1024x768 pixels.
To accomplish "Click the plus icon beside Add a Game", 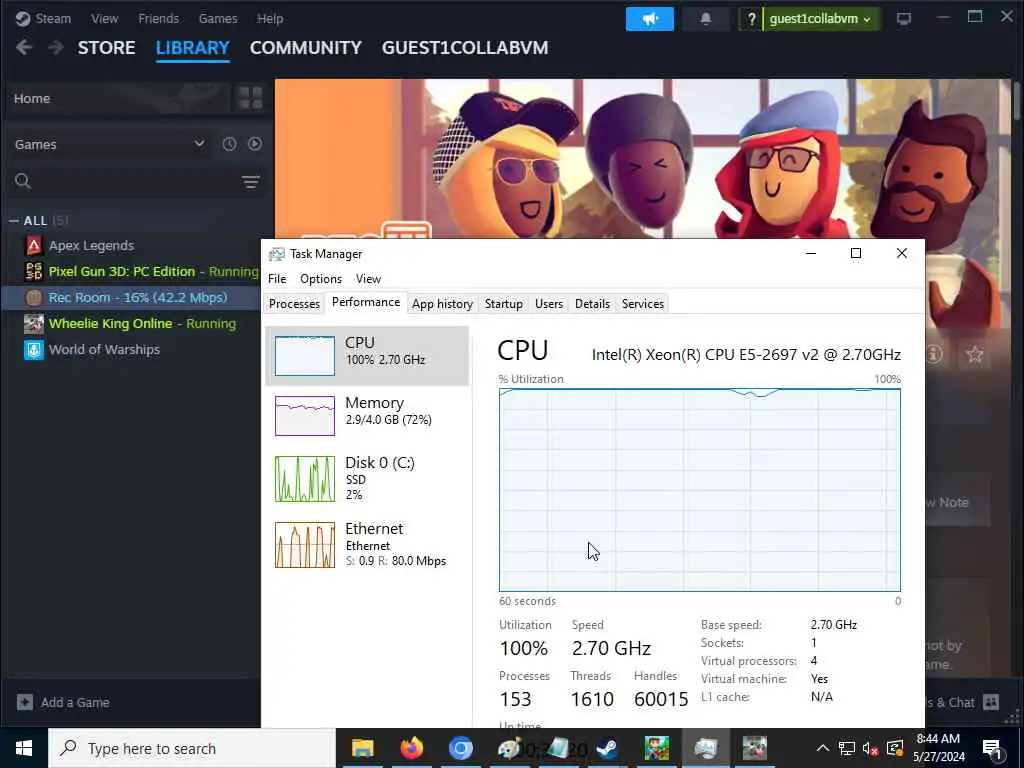I will (x=25, y=702).
